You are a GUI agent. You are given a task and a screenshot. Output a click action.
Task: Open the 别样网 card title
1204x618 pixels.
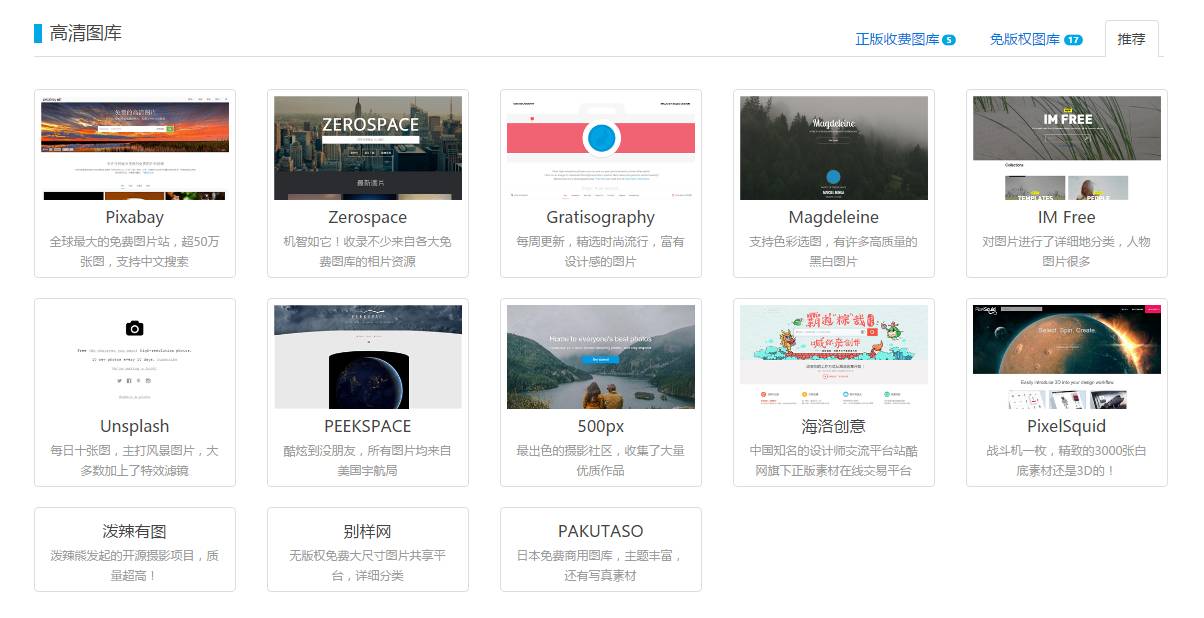(x=368, y=531)
